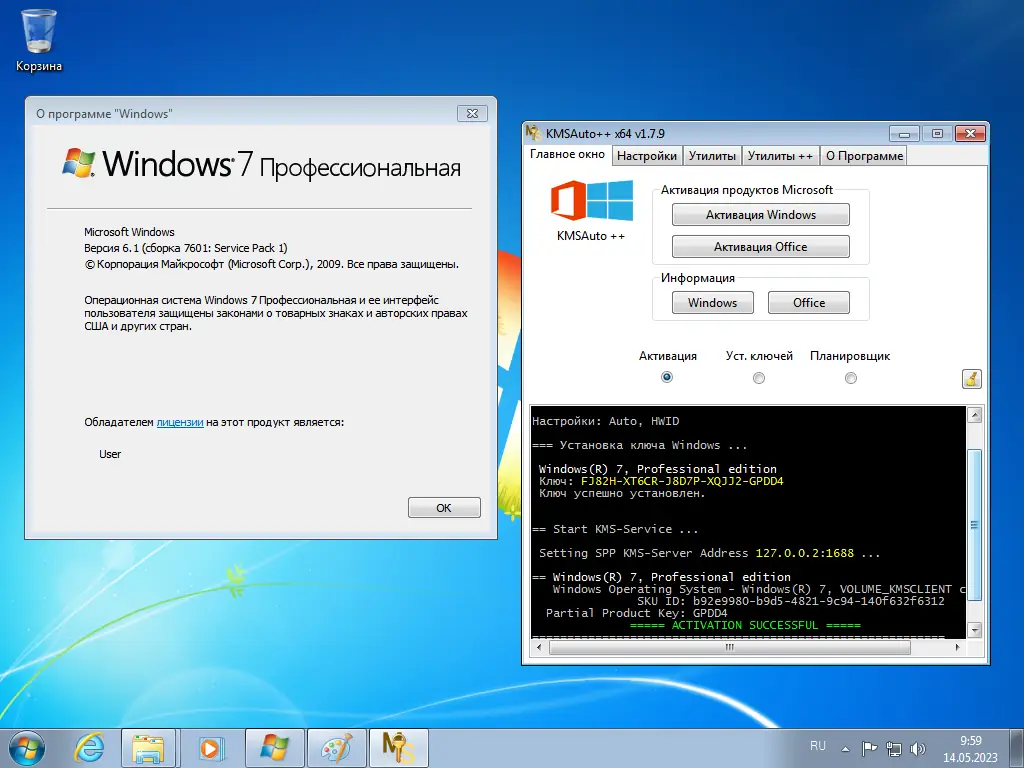Switch to the Настройки tab
The height and width of the screenshot is (768, 1024).
[x=647, y=155]
